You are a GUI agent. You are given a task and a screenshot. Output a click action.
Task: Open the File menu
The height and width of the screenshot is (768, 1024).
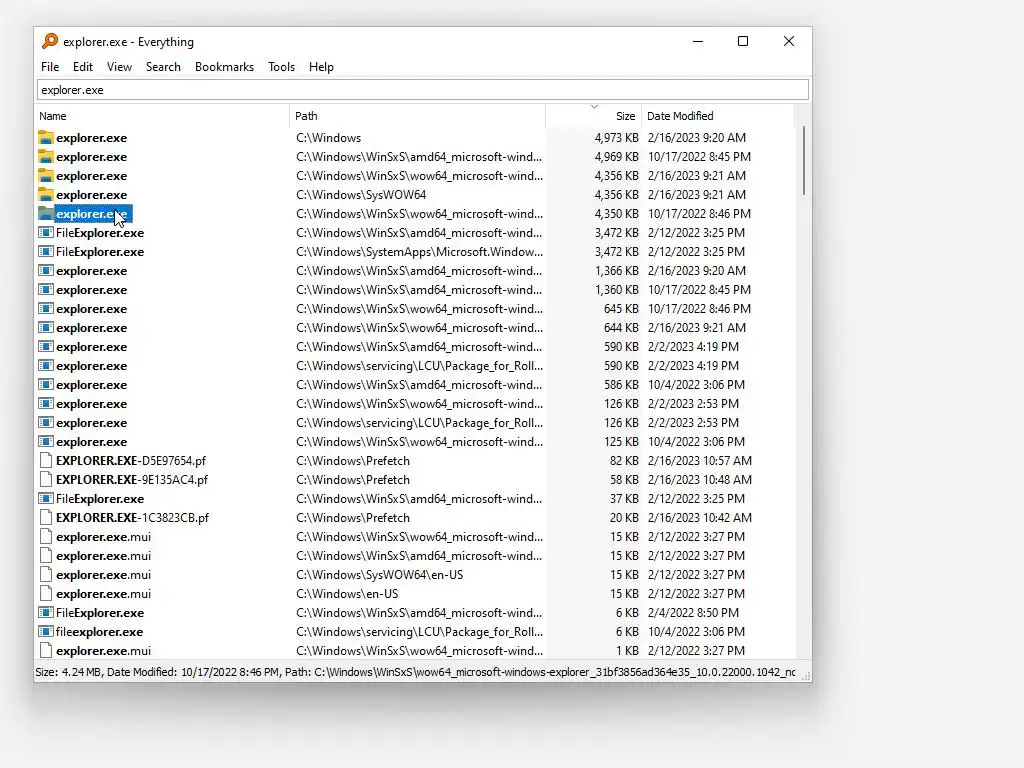pyautogui.click(x=50, y=67)
